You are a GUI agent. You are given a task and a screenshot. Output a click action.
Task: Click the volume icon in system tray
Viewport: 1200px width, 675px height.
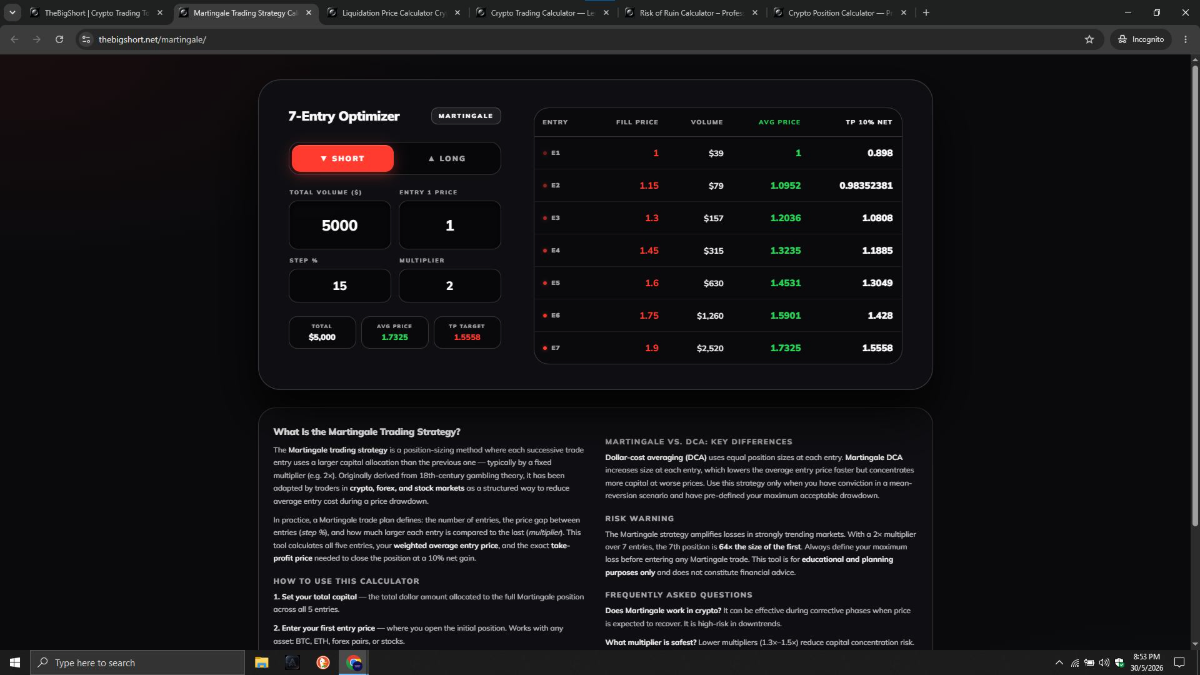point(1103,662)
